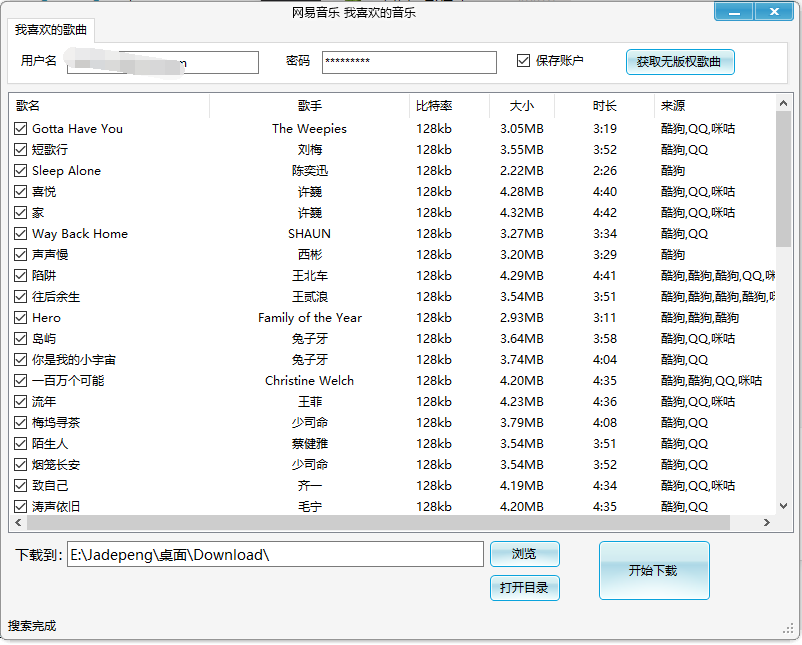
Task: Select artist Family of the Year
Action: [x=309, y=318]
